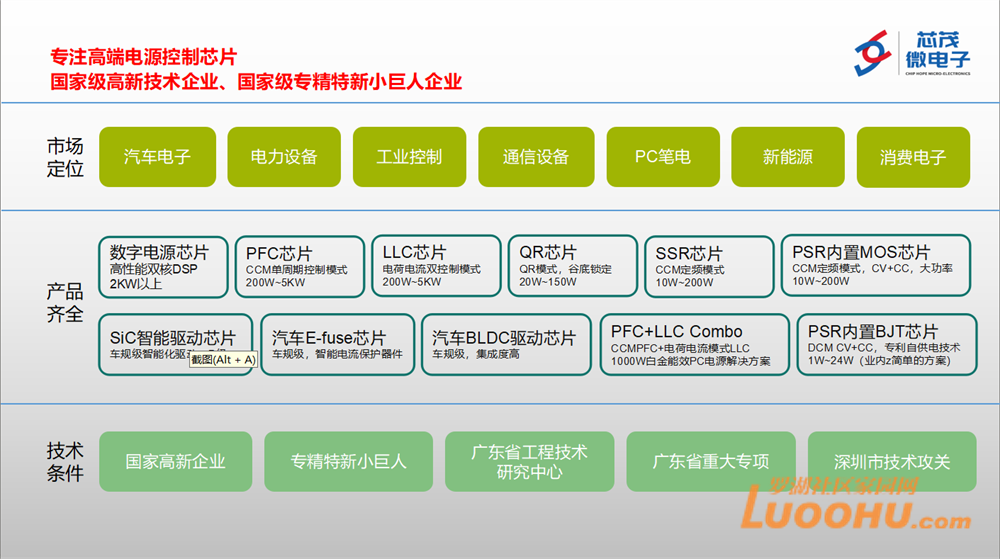This screenshot has height=559, width=1000.
Task: Click the 截图(Alt + A) tooltip
Action: pyautogui.click(x=223, y=359)
